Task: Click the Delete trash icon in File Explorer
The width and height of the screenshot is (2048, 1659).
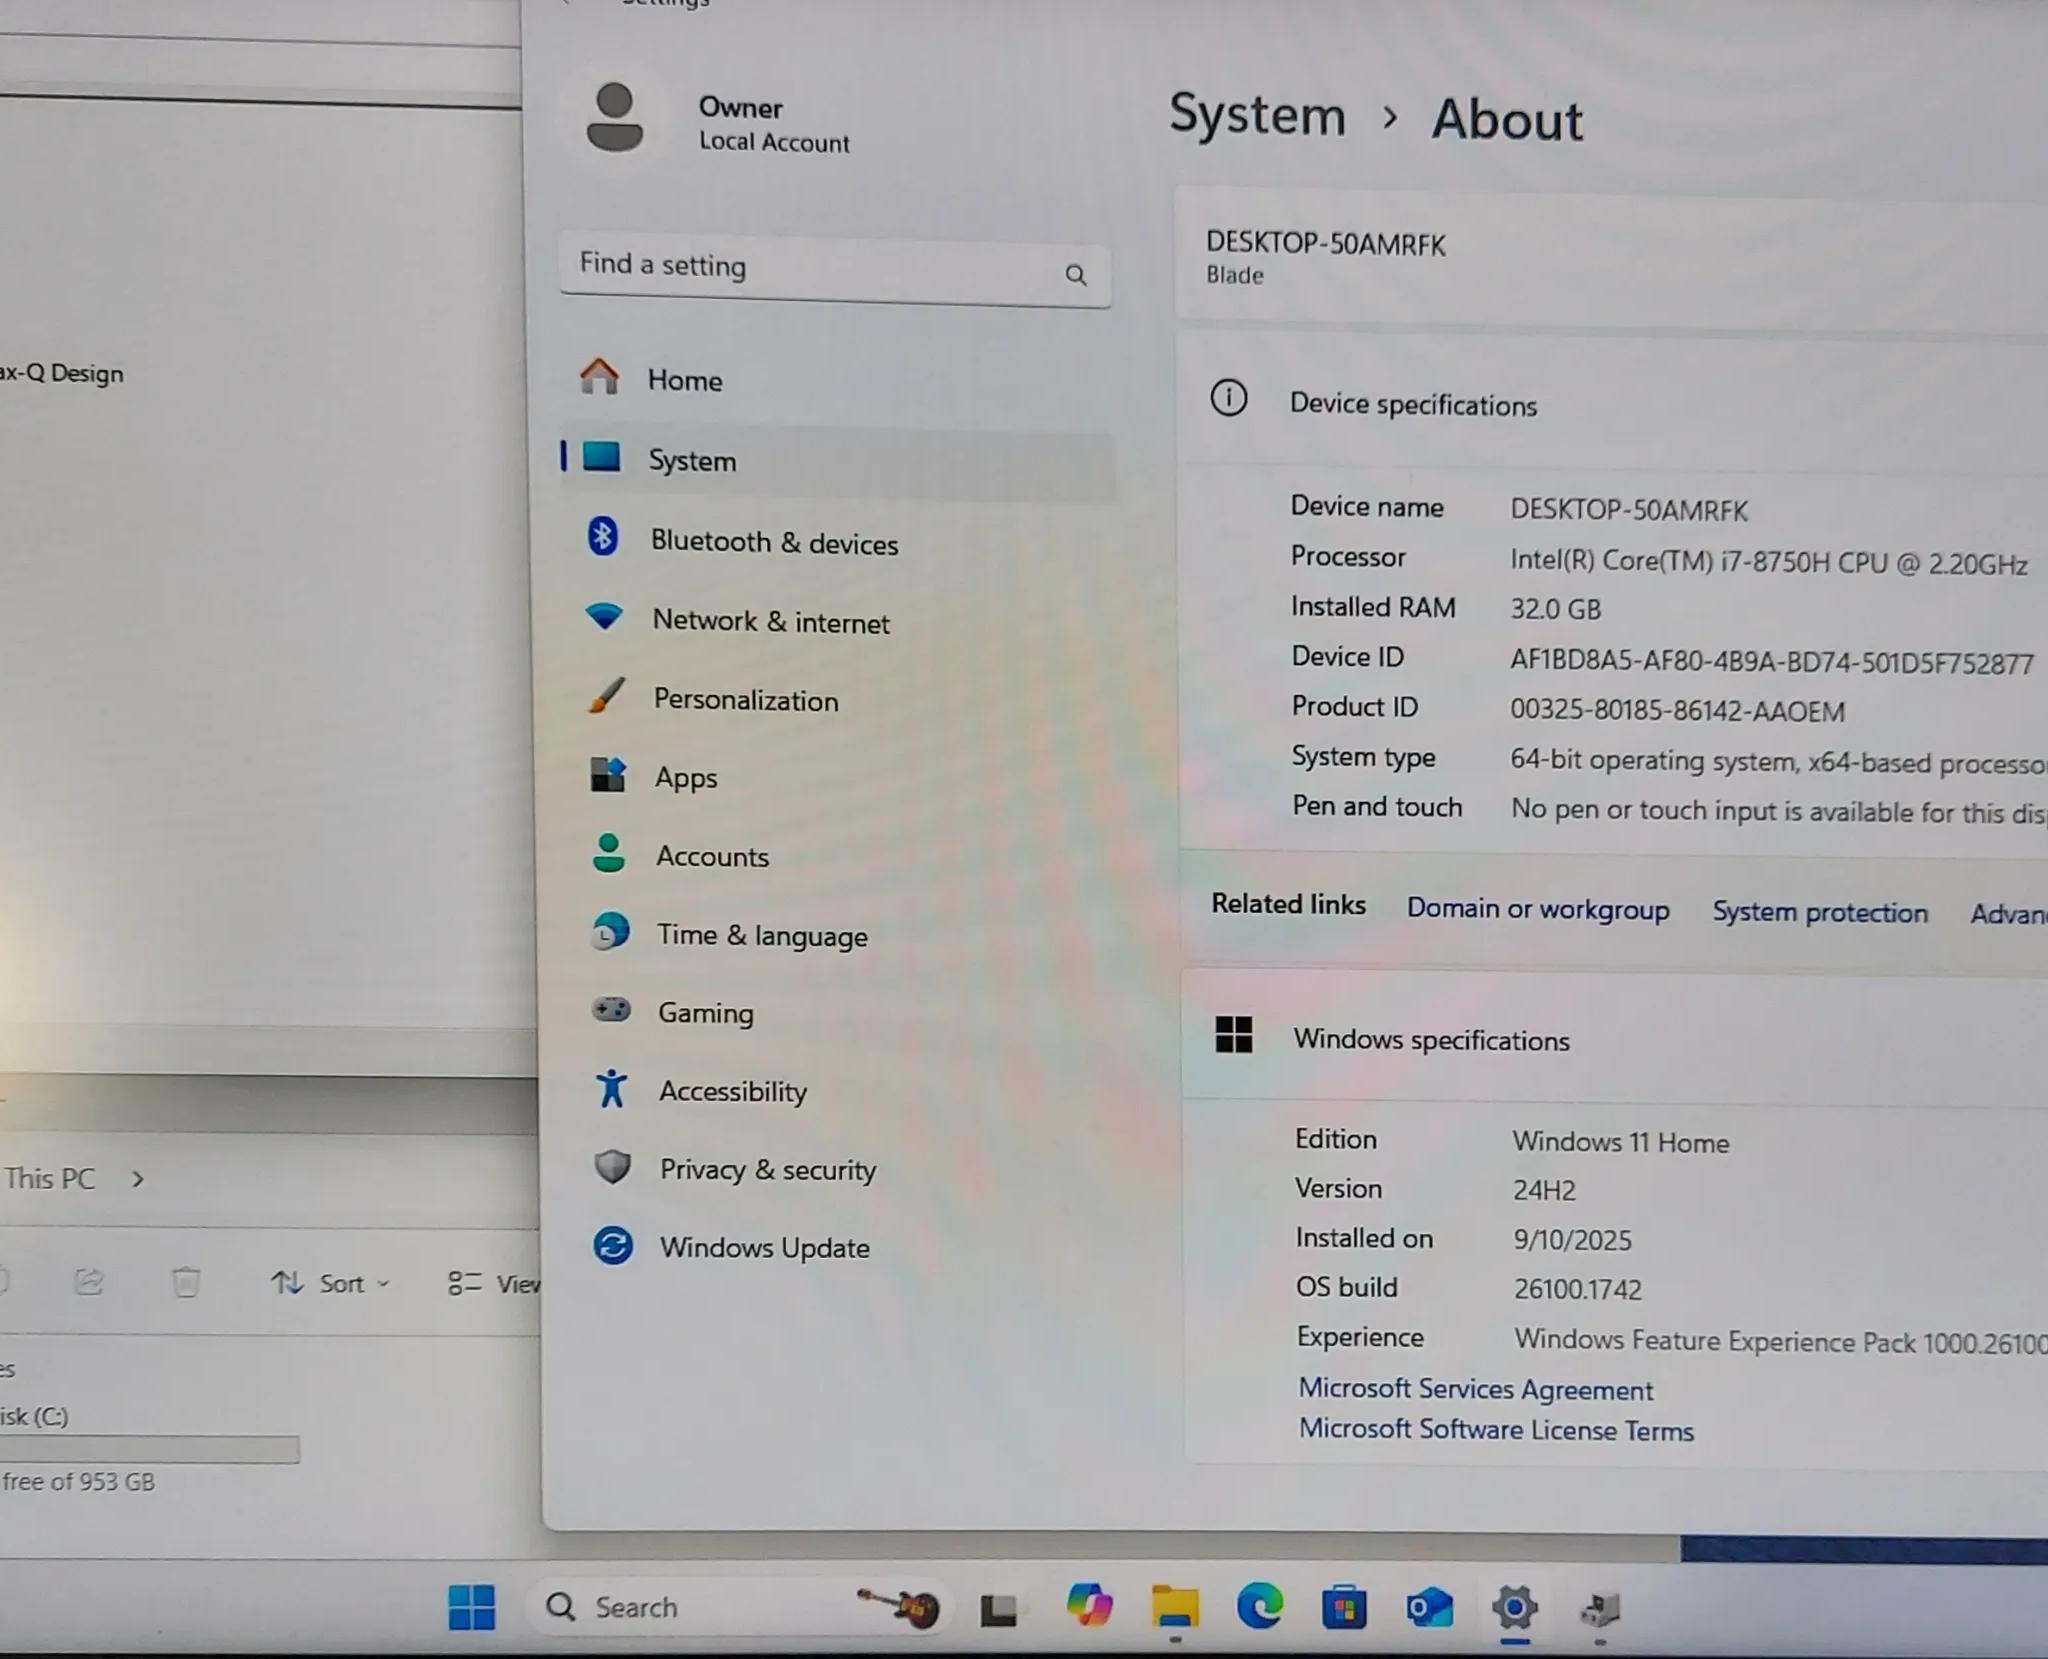Action: tap(186, 1282)
